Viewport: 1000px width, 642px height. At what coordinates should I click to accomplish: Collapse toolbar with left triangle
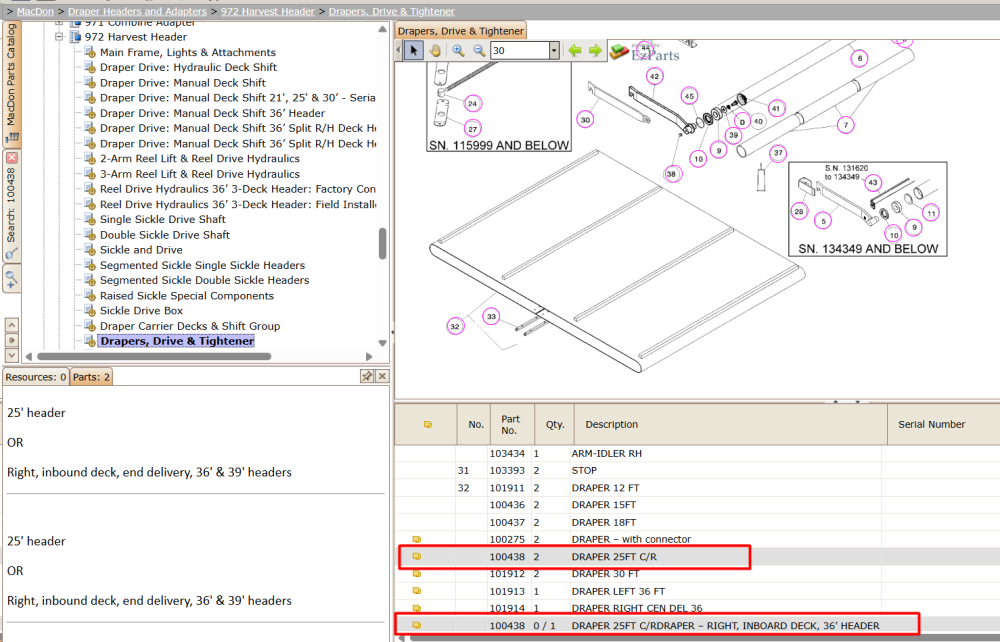[399, 50]
